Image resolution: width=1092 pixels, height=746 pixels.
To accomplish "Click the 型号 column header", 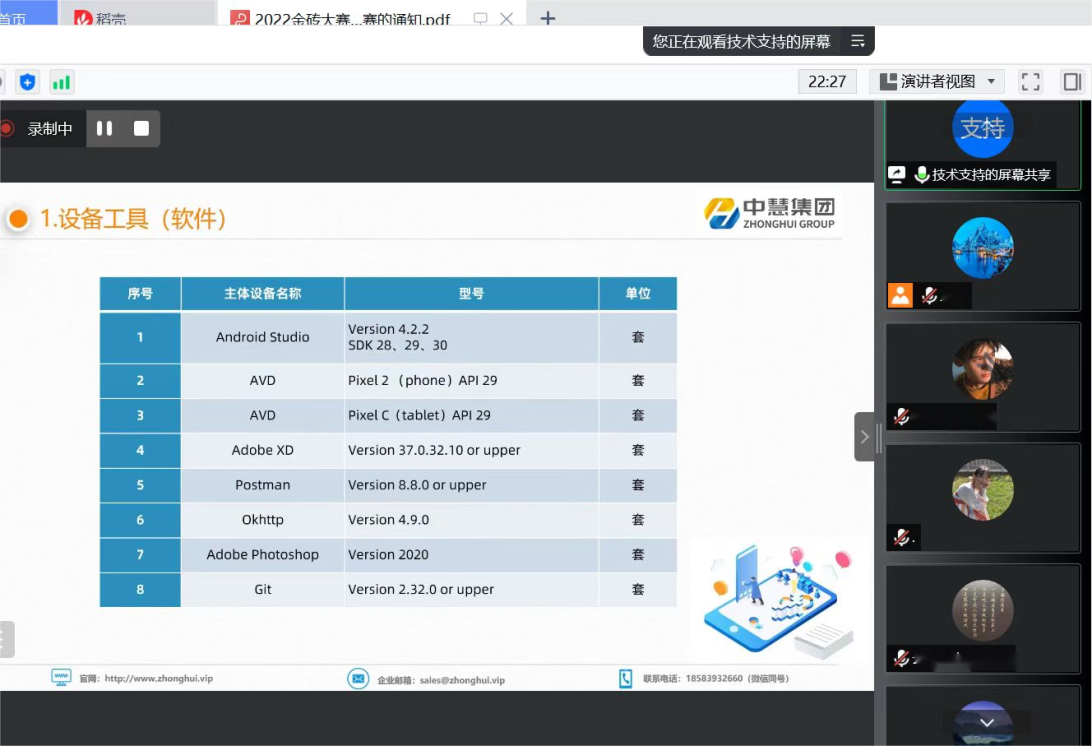I will 471,293.
